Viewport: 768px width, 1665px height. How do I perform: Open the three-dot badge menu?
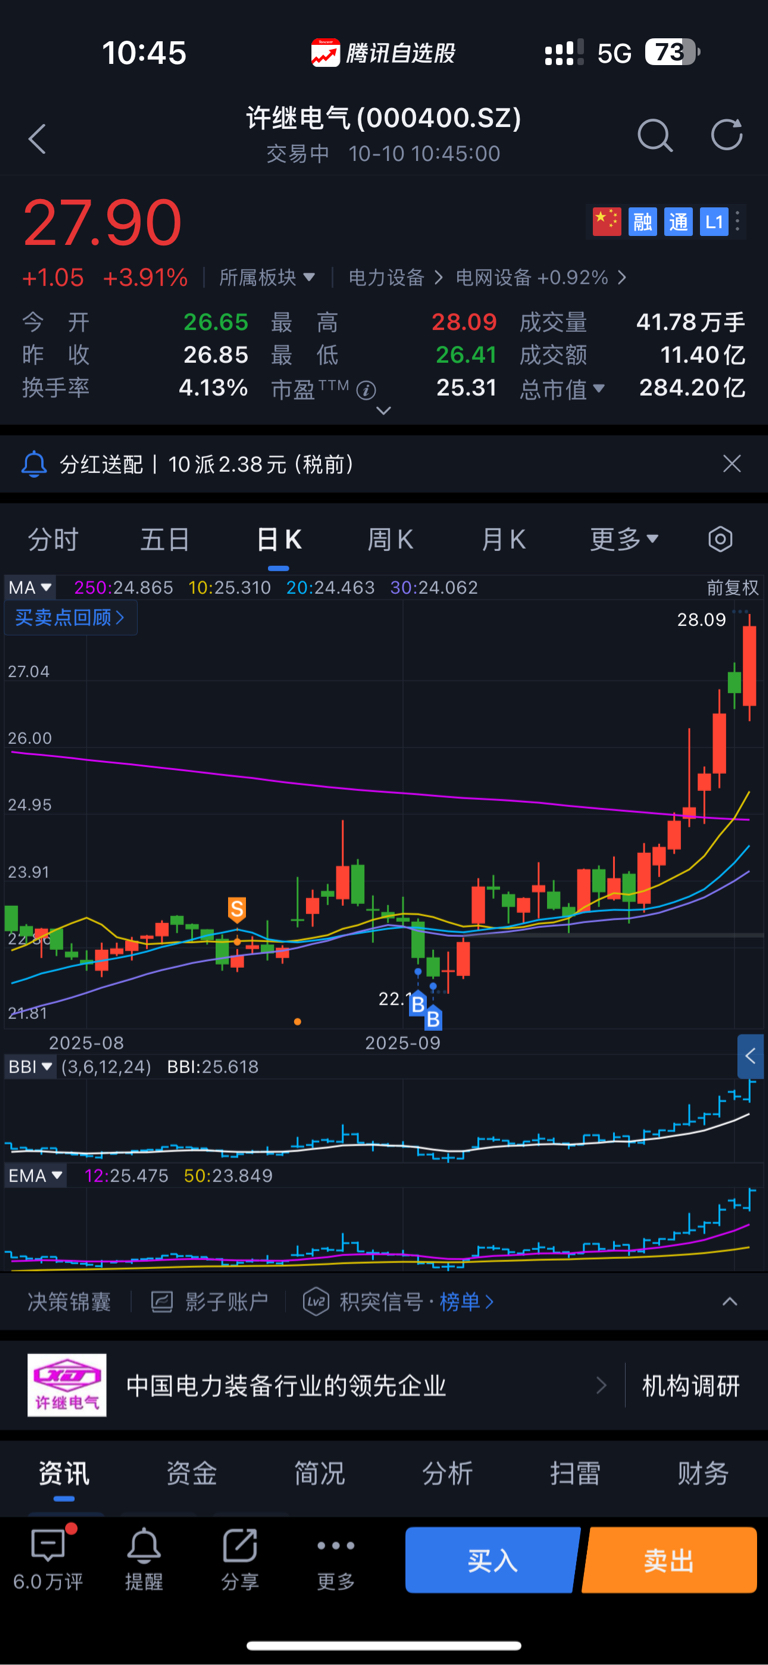click(x=738, y=221)
